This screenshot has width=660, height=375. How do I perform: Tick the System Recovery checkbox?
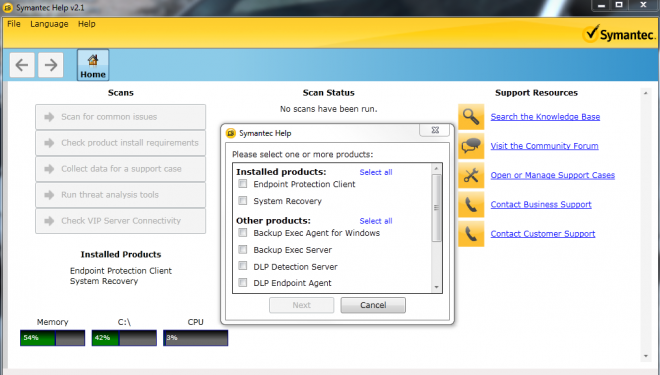coord(243,200)
